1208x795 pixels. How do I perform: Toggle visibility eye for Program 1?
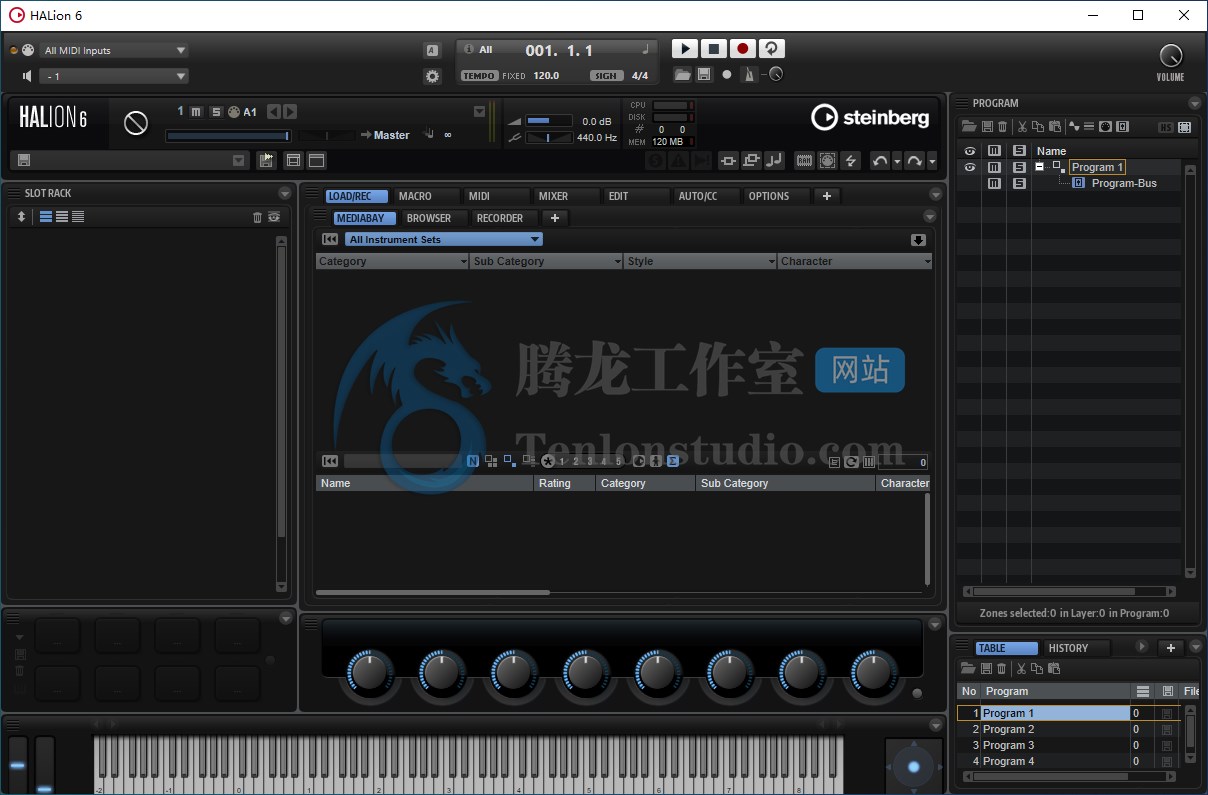pyautogui.click(x=968, y=167)
